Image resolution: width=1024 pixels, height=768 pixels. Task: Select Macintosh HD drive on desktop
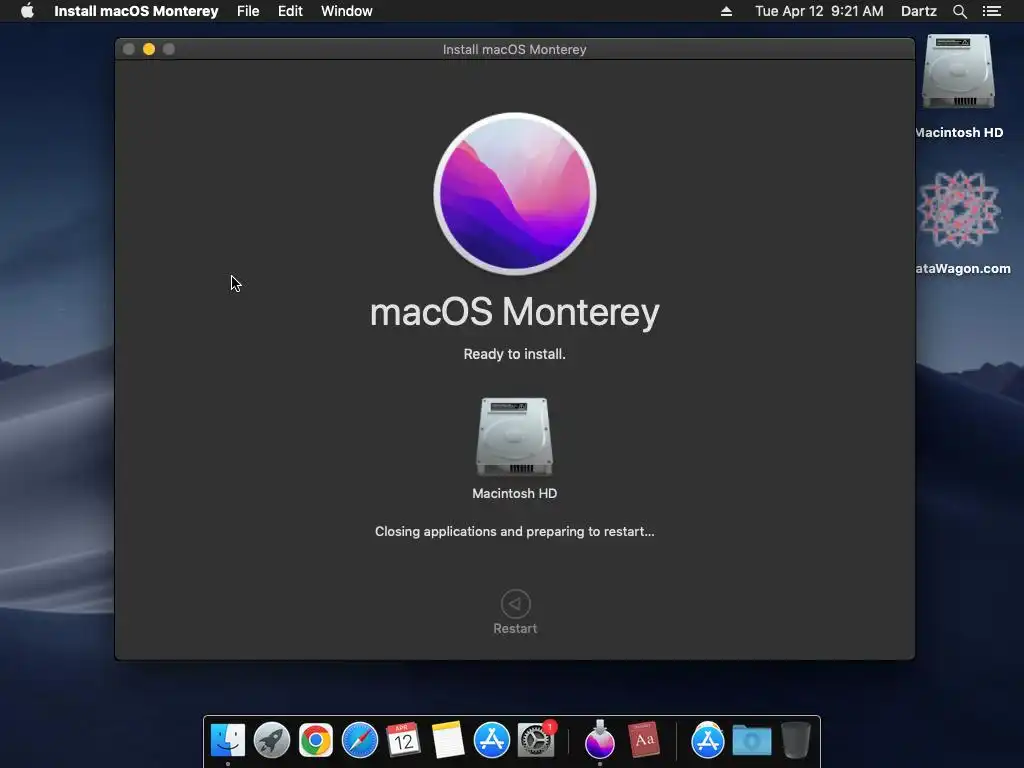(x=958, y=72)
